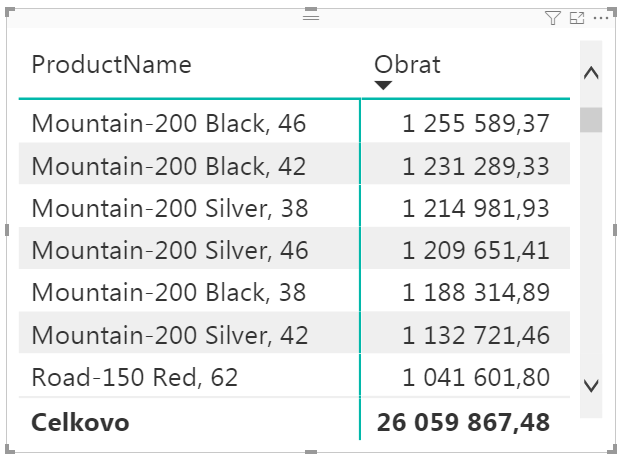The height and width of the screenshot is (456, 619).
Task: Select the Mountain-200 Black, 42 row
Action: 169,165
